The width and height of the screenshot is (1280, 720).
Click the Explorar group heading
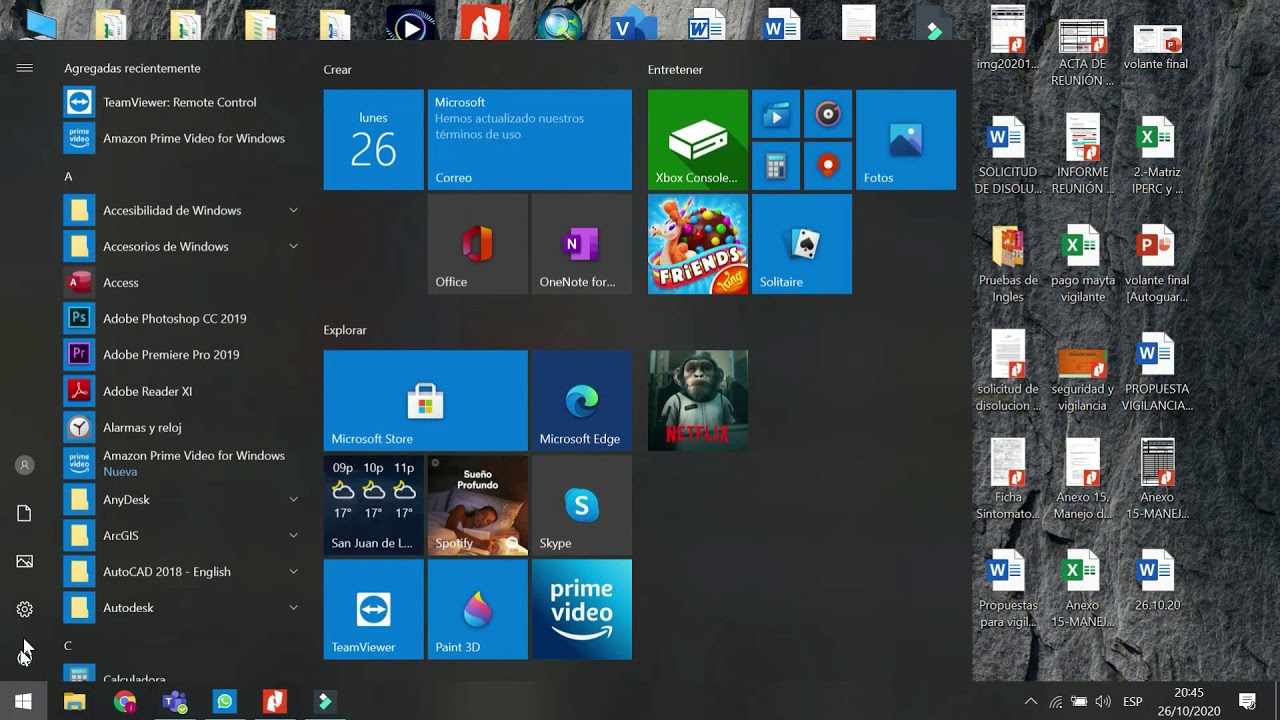click(x=345, y=330)
